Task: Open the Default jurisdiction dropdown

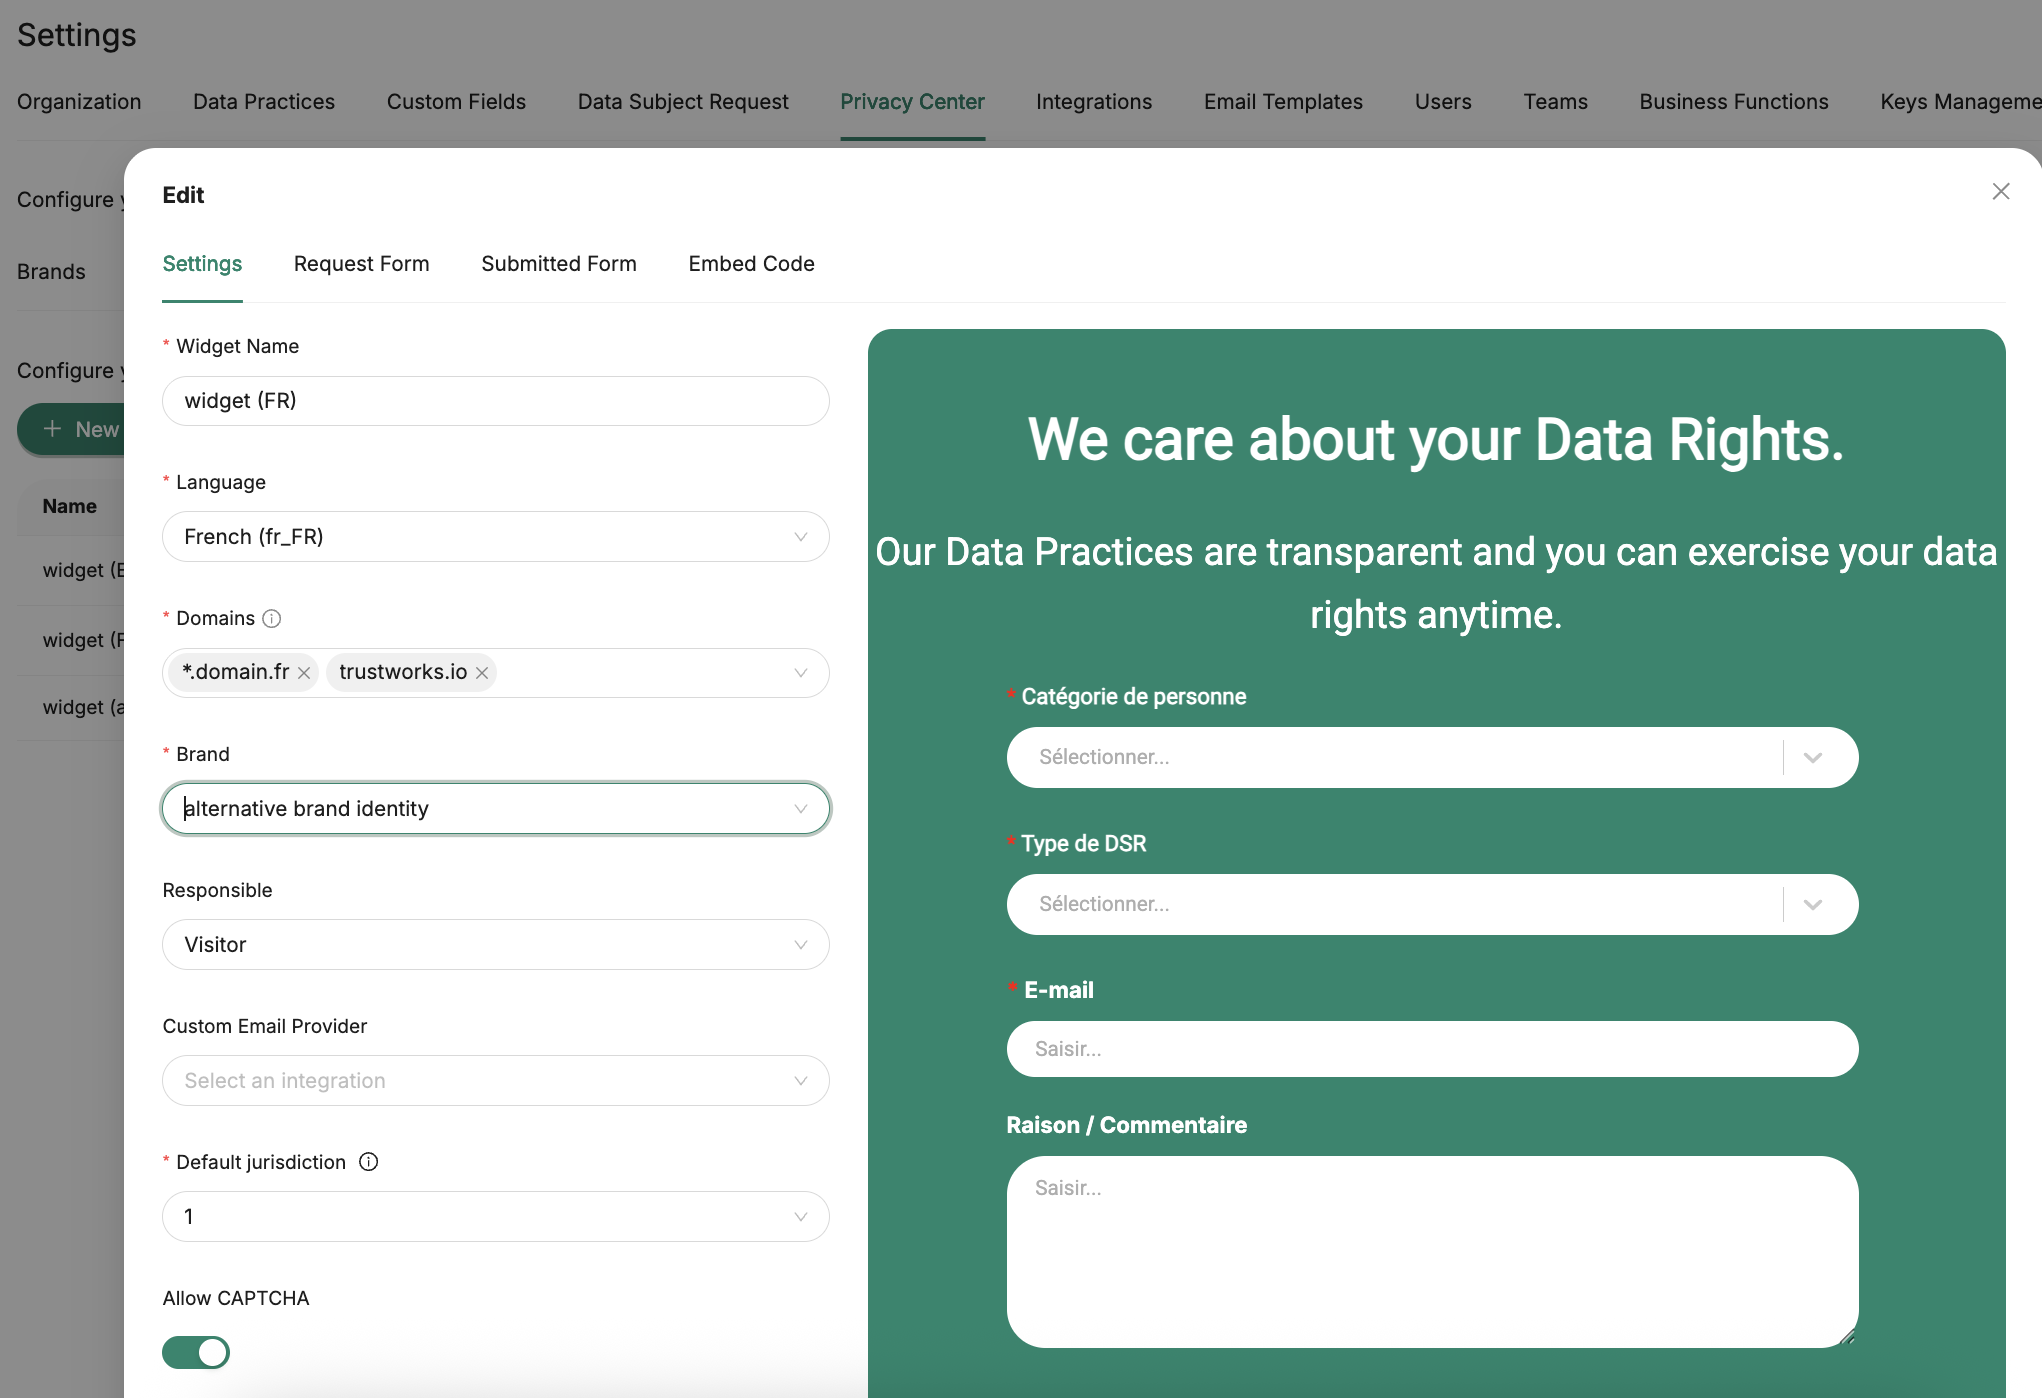Action: click(495, 1217)
